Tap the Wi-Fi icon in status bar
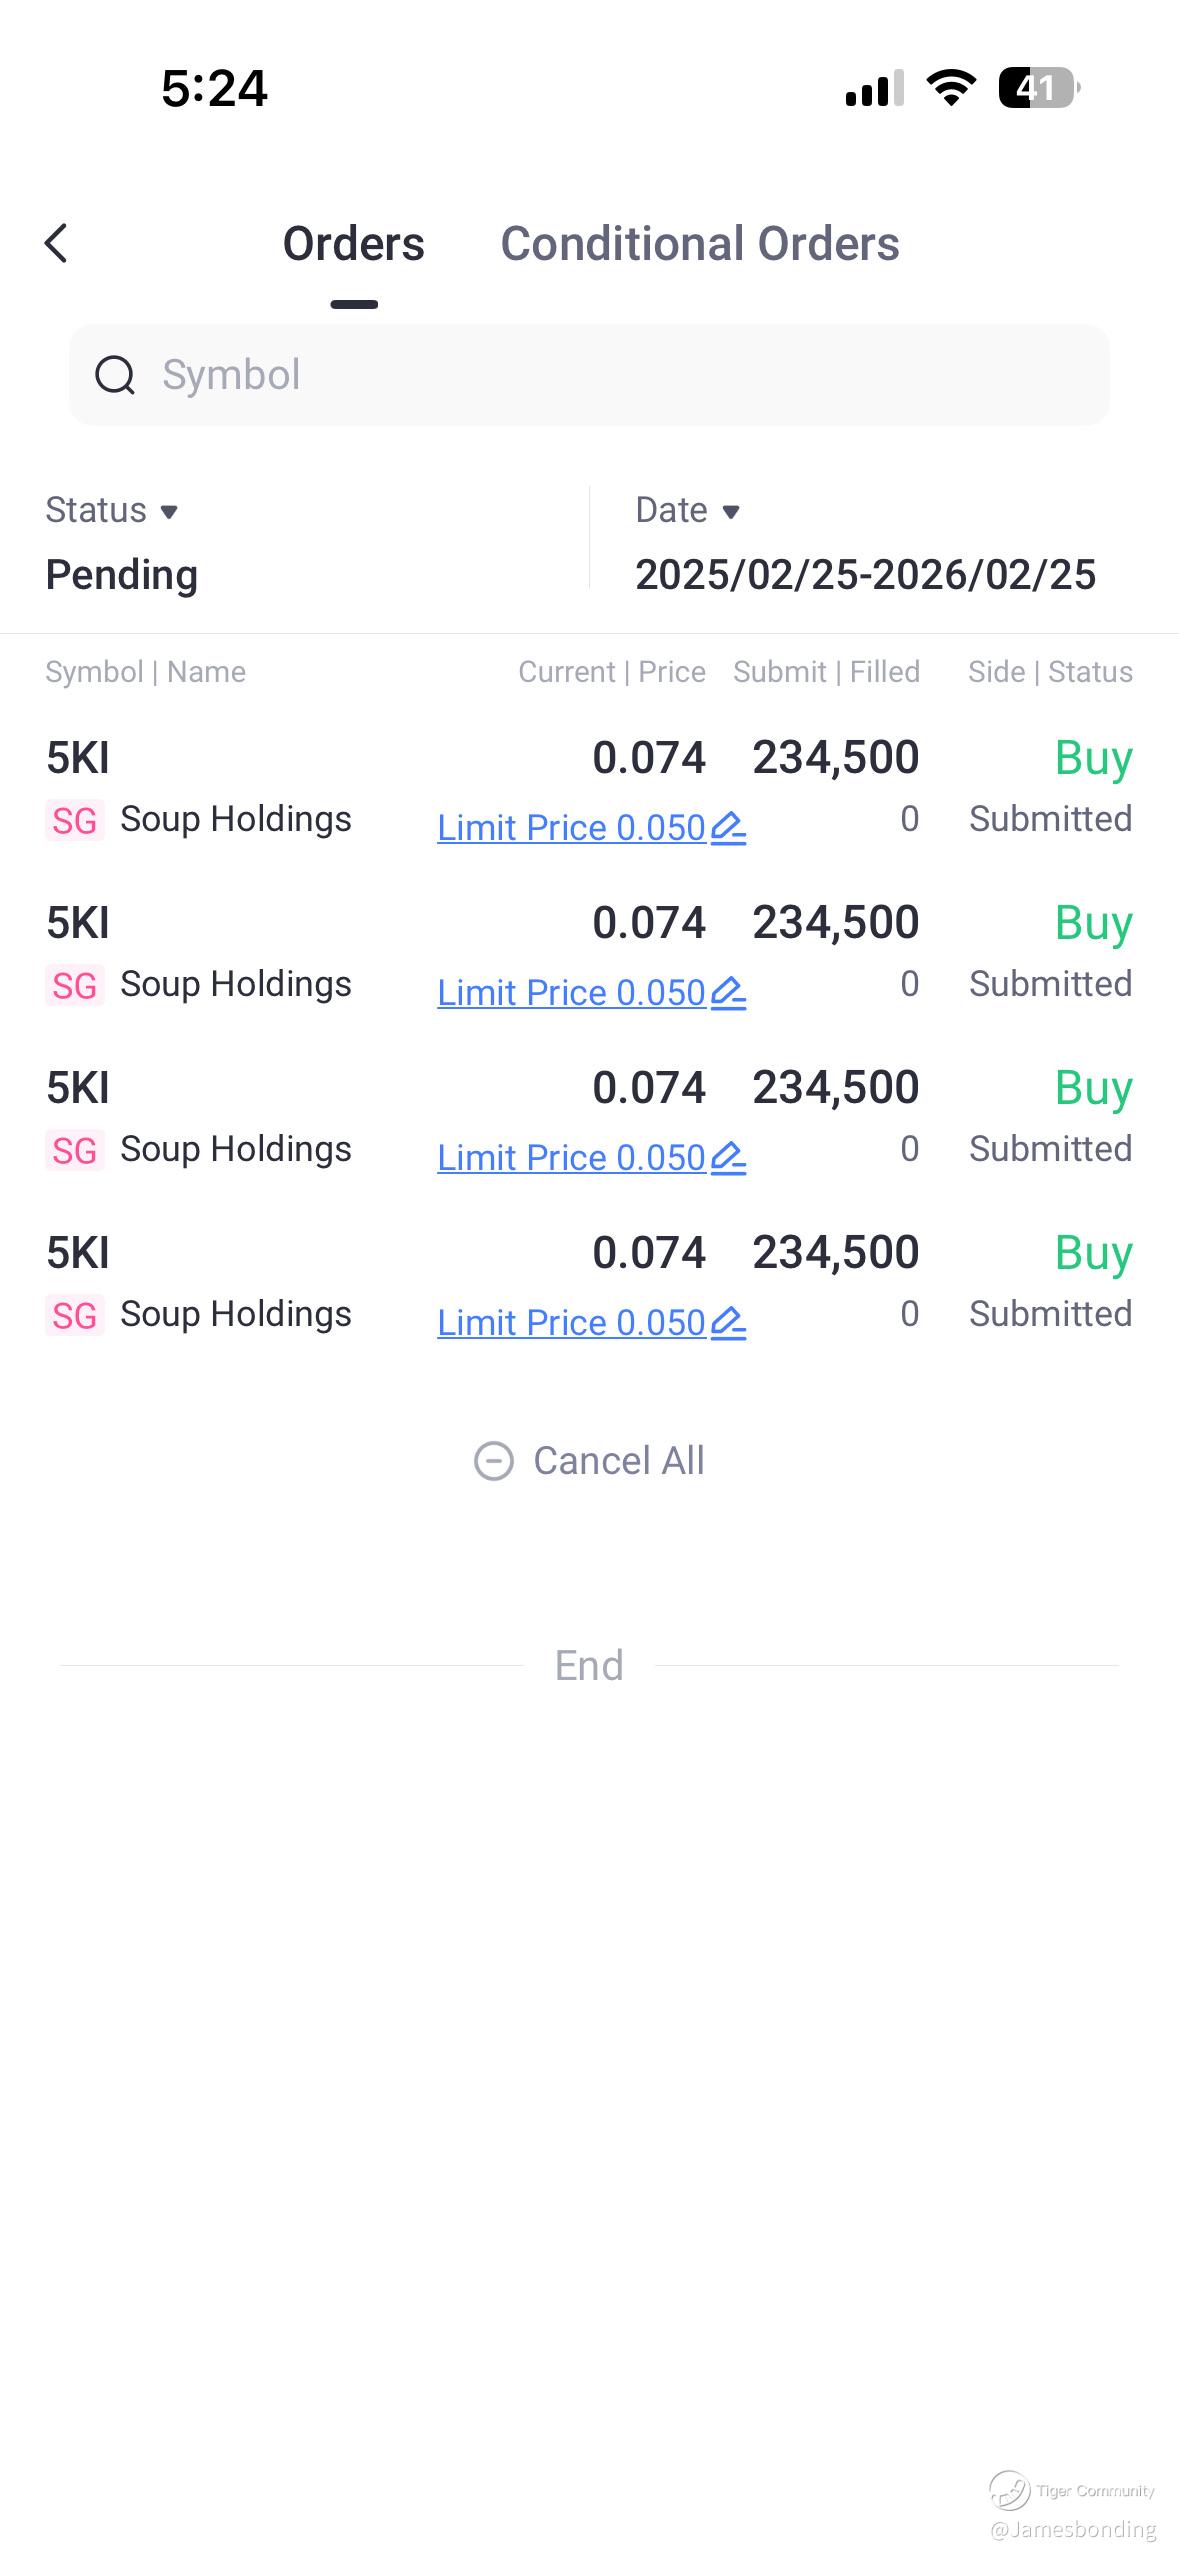The width and height of the screenshot is (1179, 2556). click(951, 88)
